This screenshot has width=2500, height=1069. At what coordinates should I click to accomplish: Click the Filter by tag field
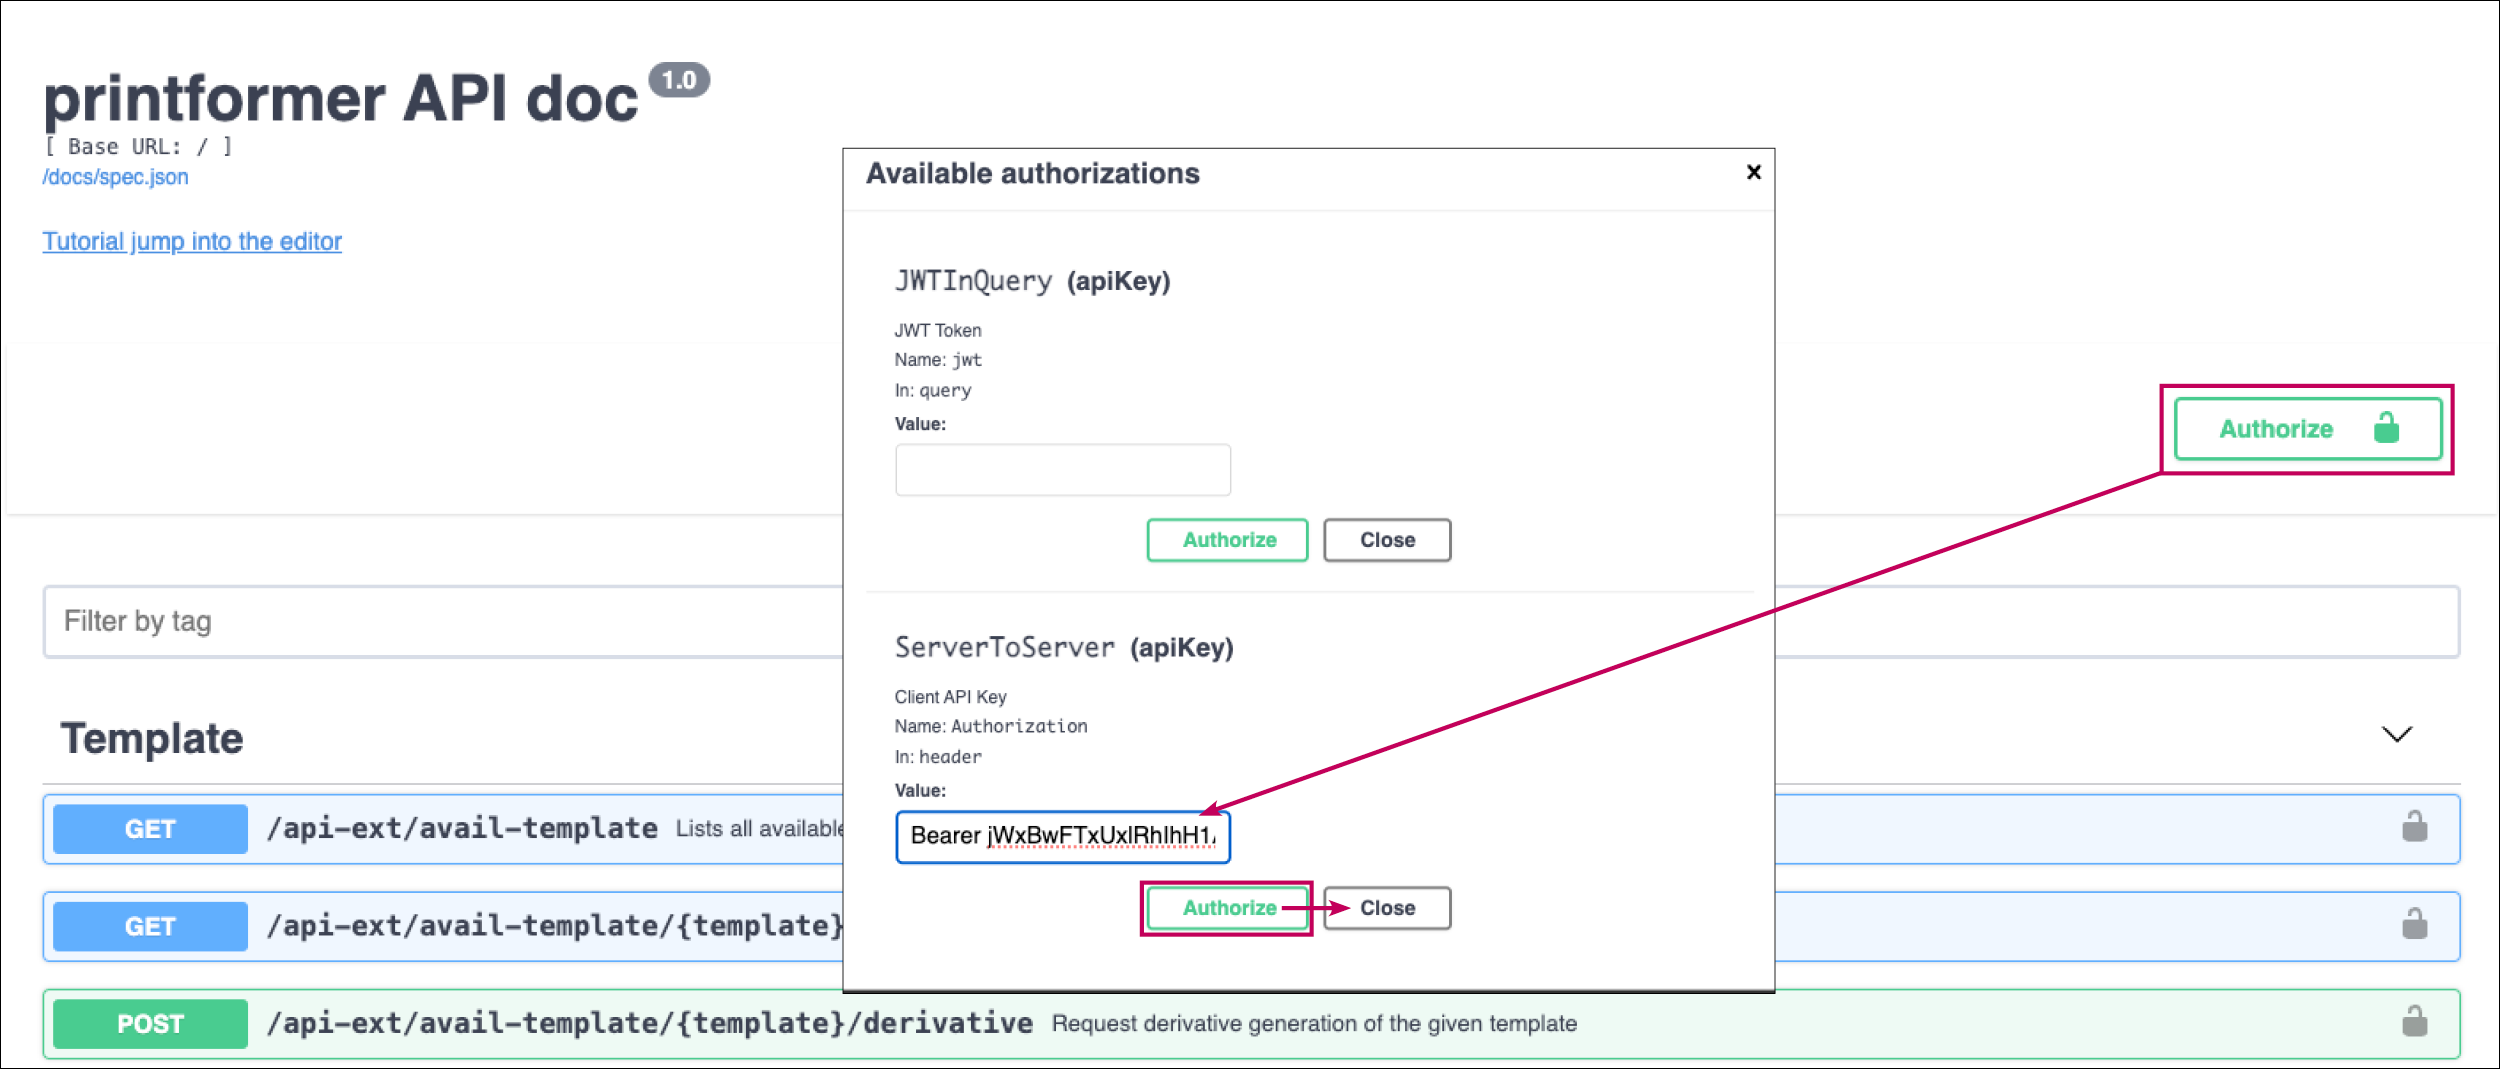[x=440, y=621]
